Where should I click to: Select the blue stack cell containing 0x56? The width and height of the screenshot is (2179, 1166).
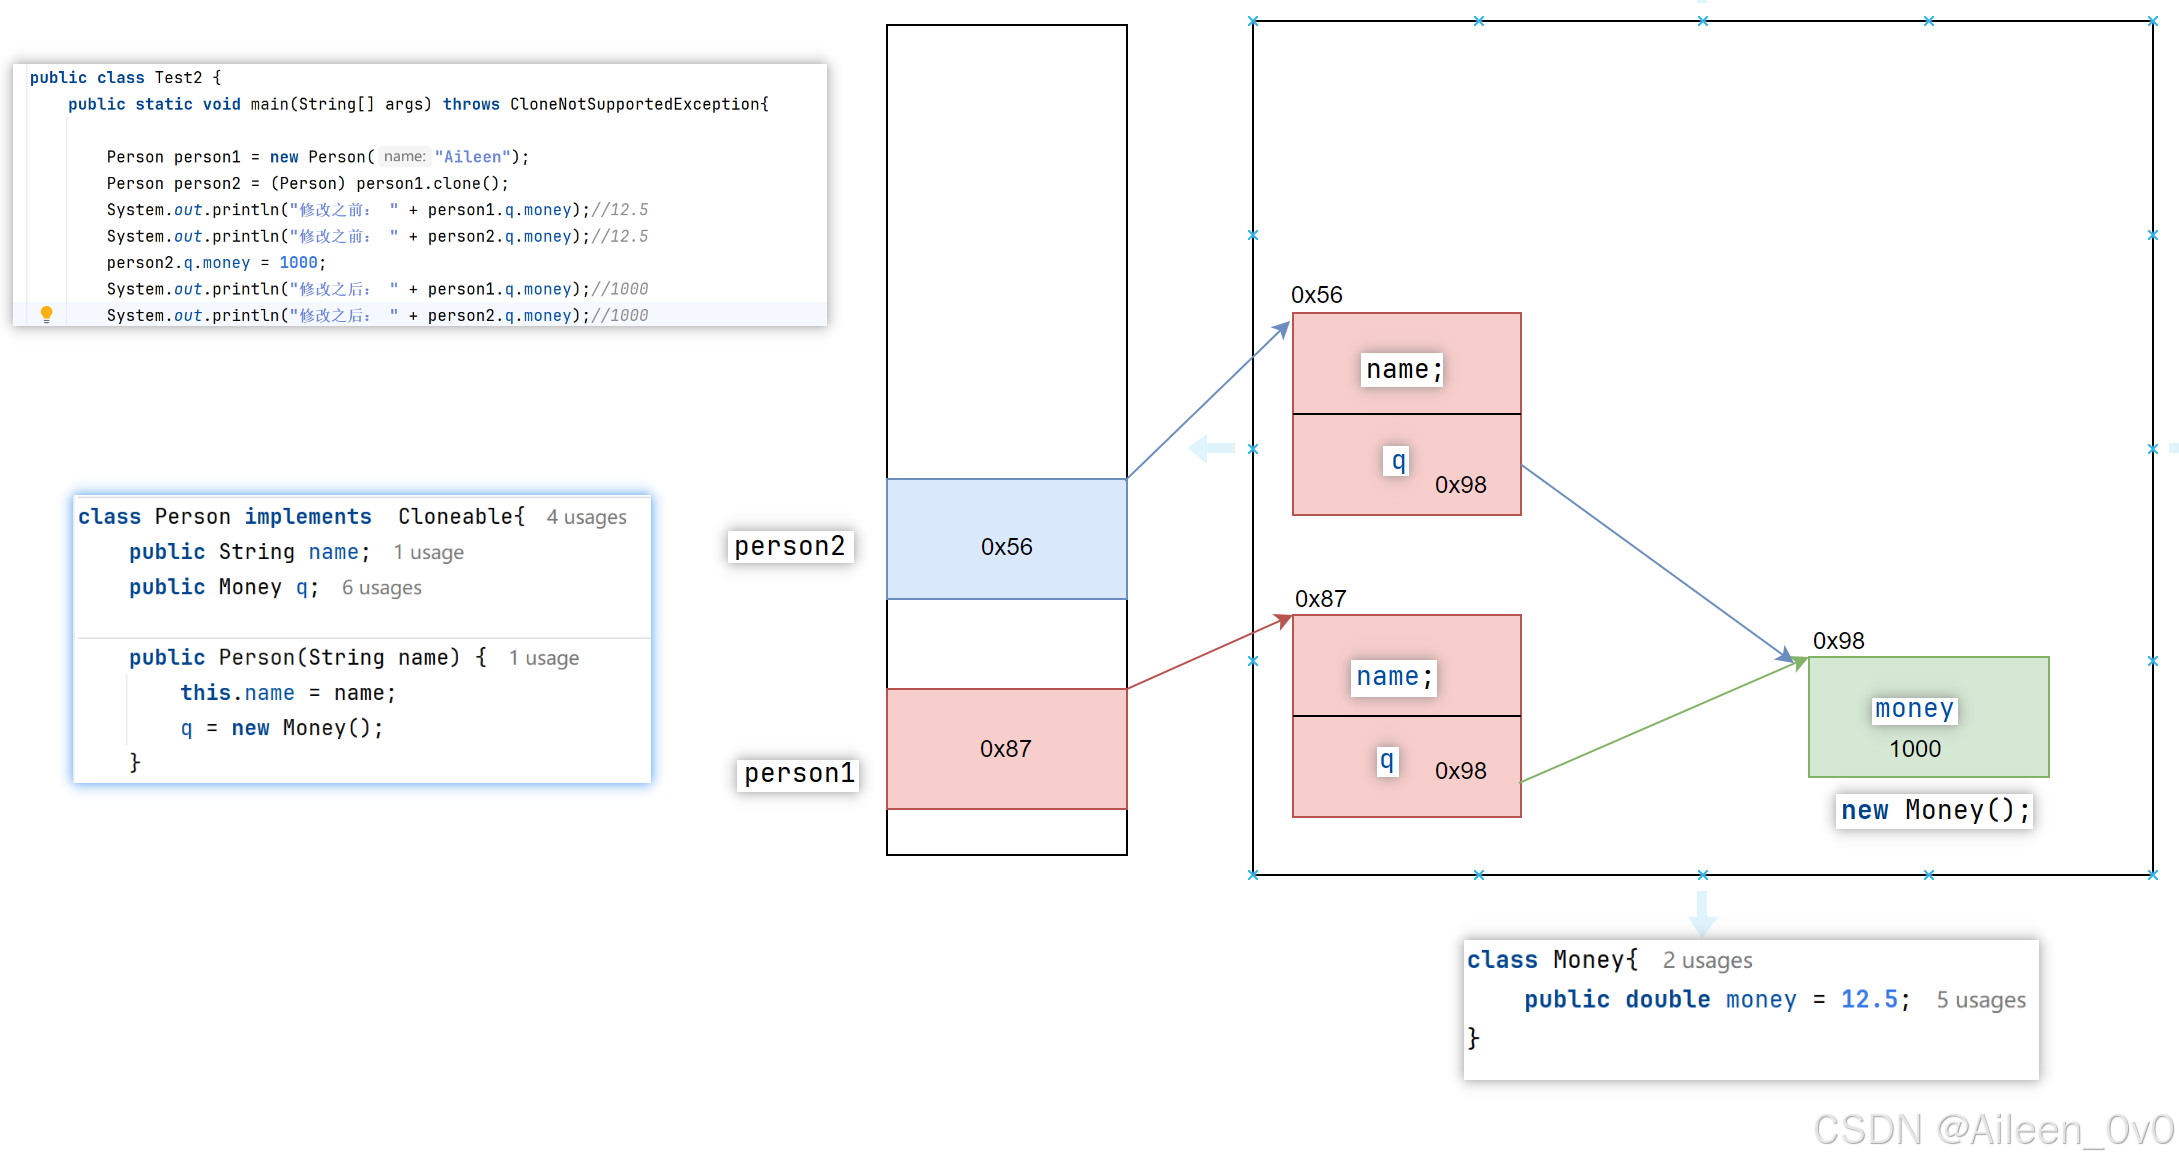pos(1007,539)
